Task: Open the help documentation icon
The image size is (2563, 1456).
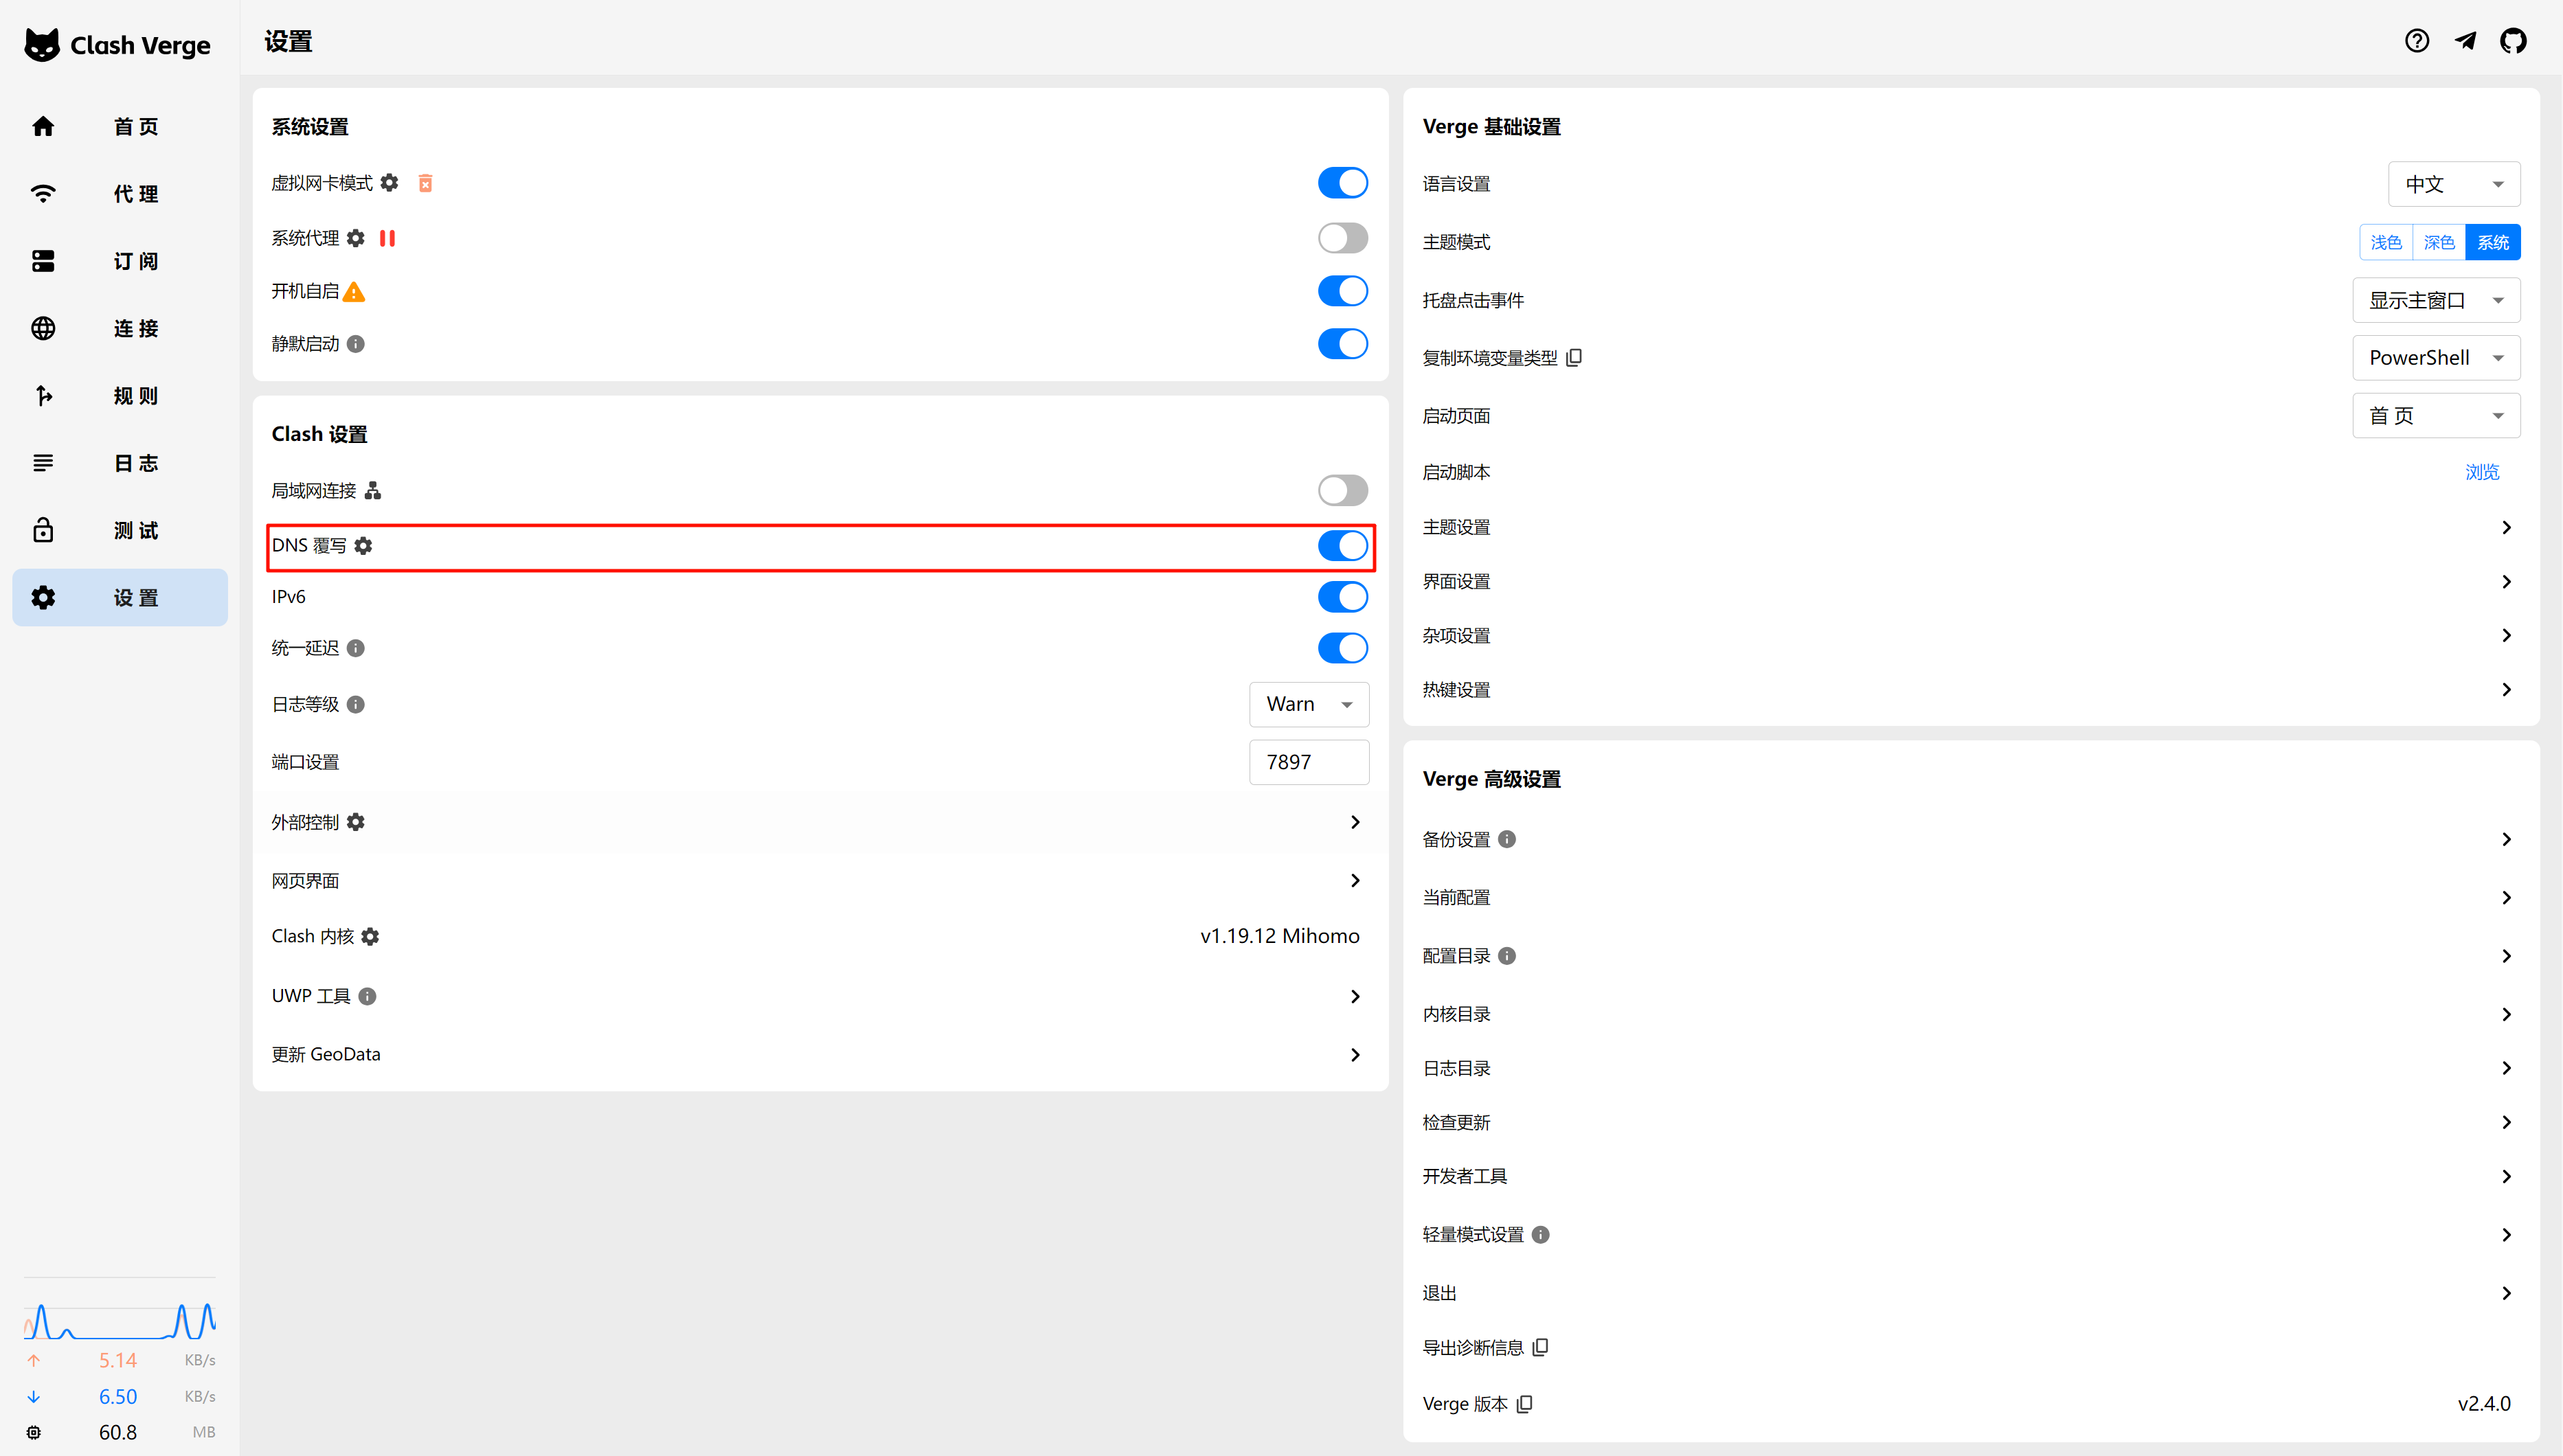Action: pos(2417,41)
